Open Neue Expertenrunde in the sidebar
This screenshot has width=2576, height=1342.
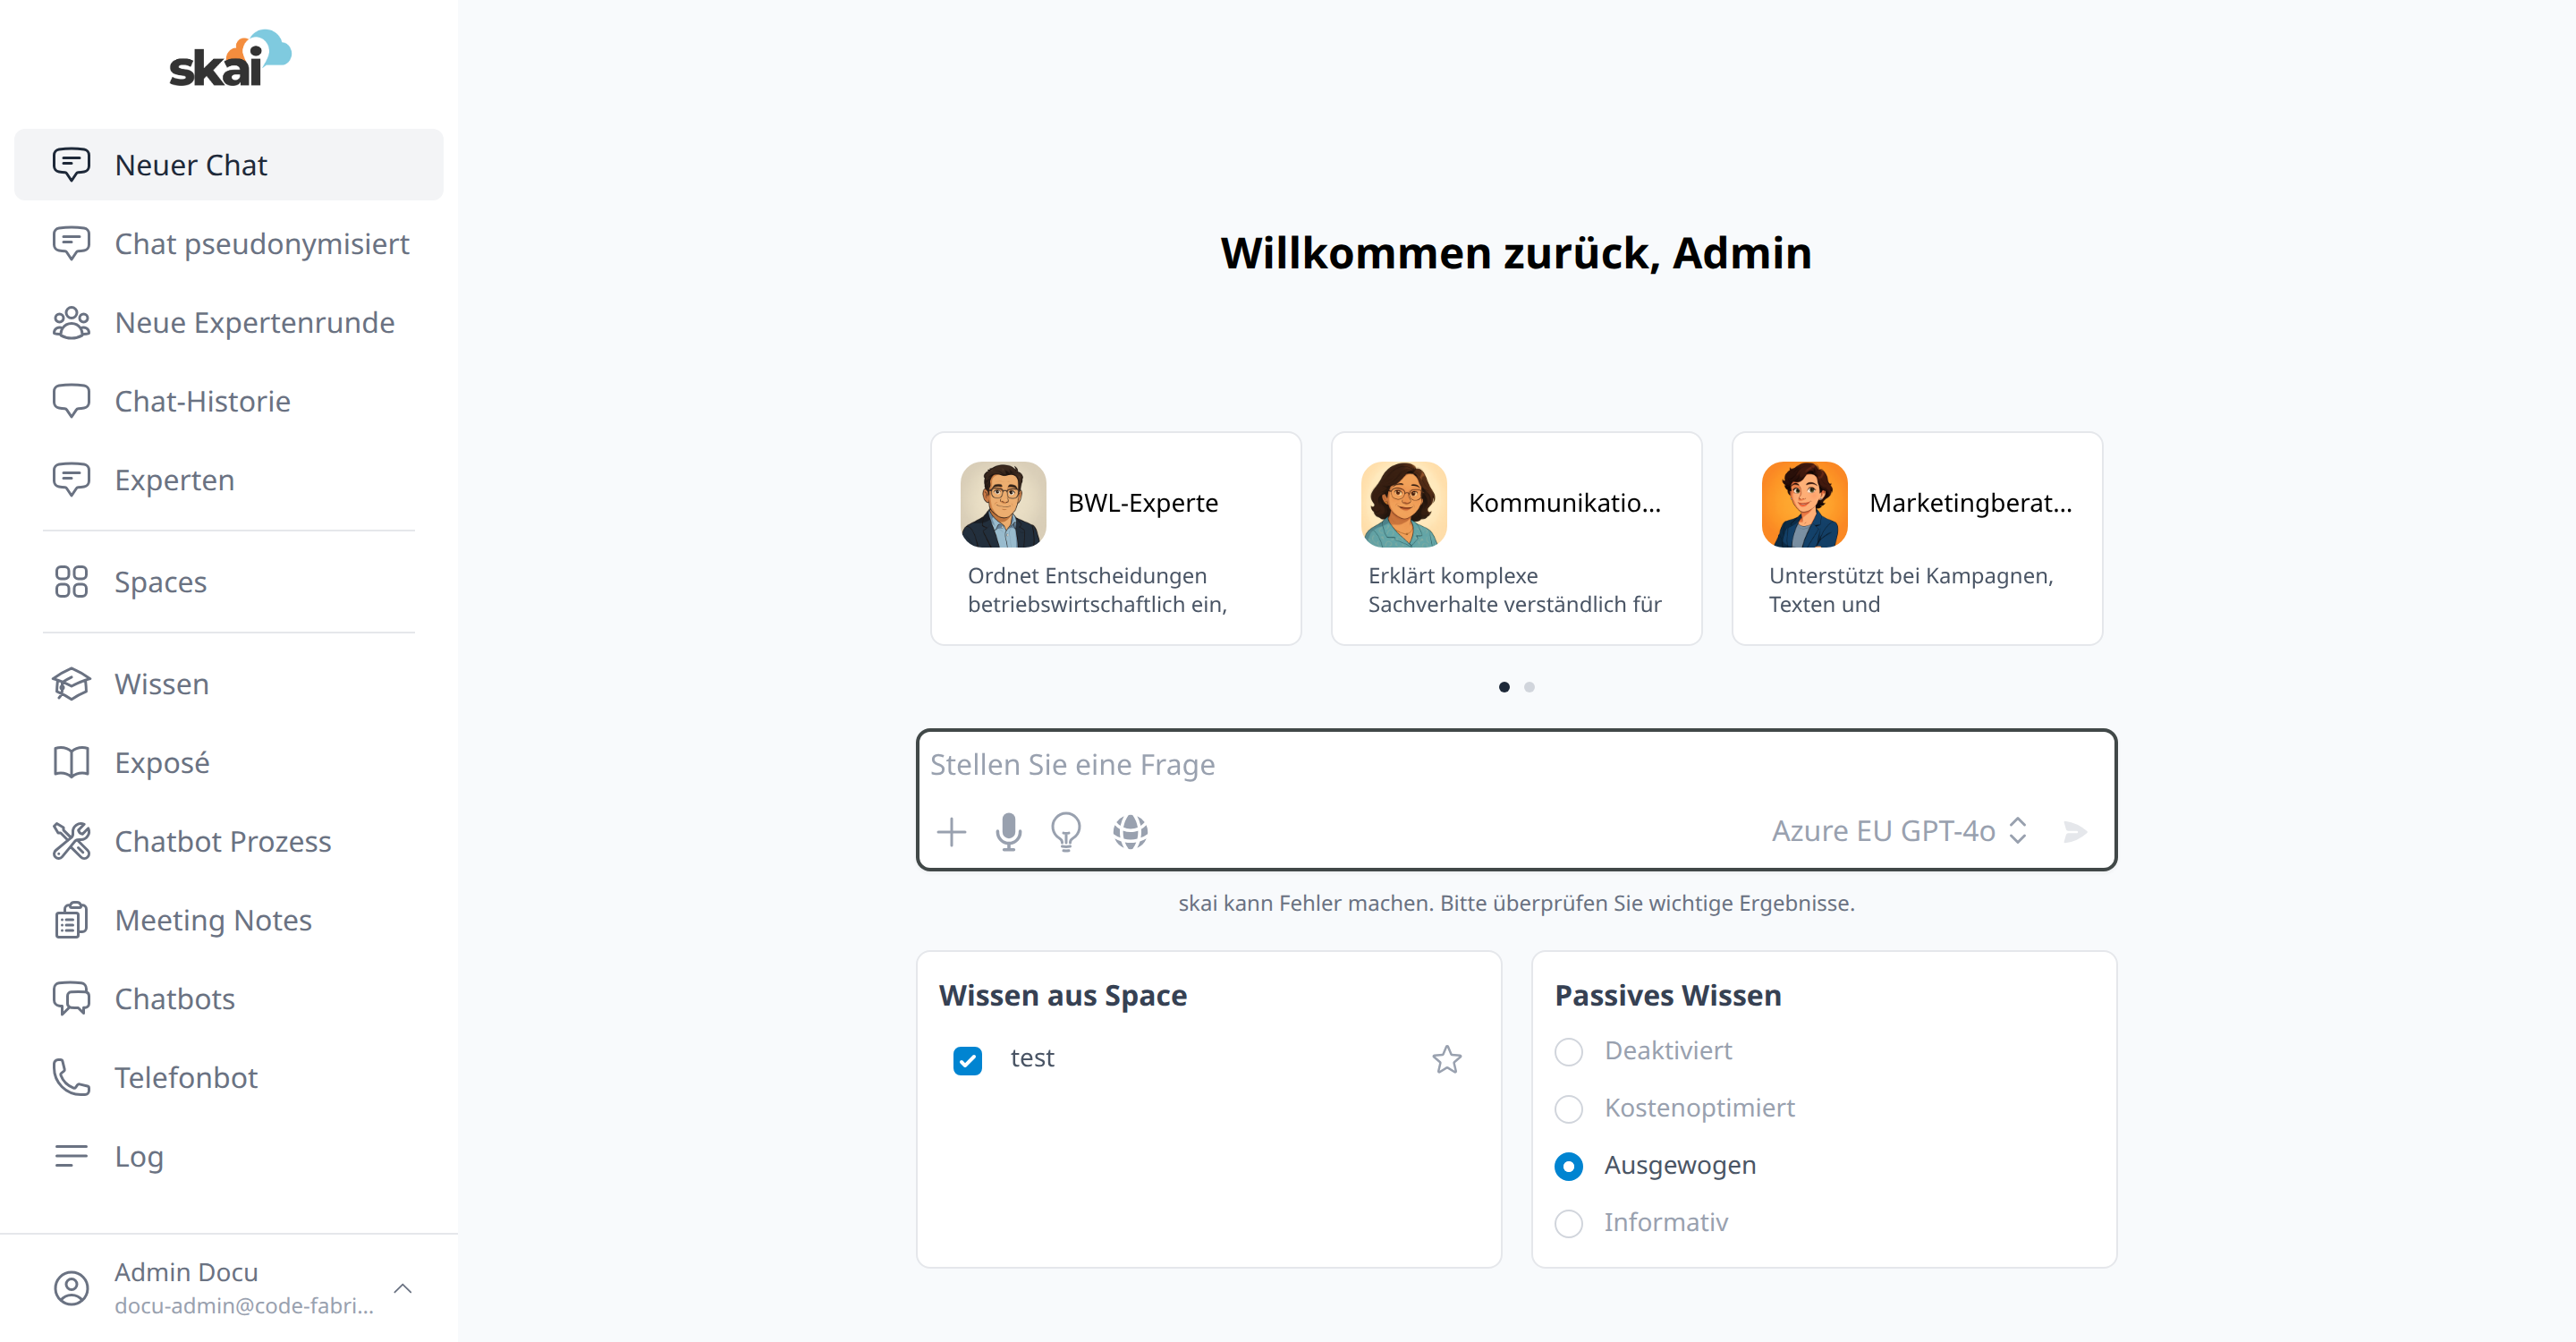click(229, 322)
